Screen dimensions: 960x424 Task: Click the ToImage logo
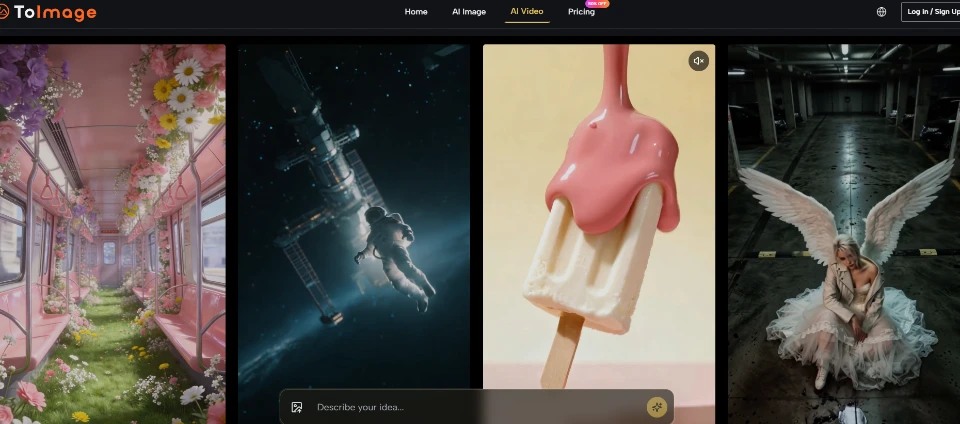pyautogui.click(x=48, y=12)
